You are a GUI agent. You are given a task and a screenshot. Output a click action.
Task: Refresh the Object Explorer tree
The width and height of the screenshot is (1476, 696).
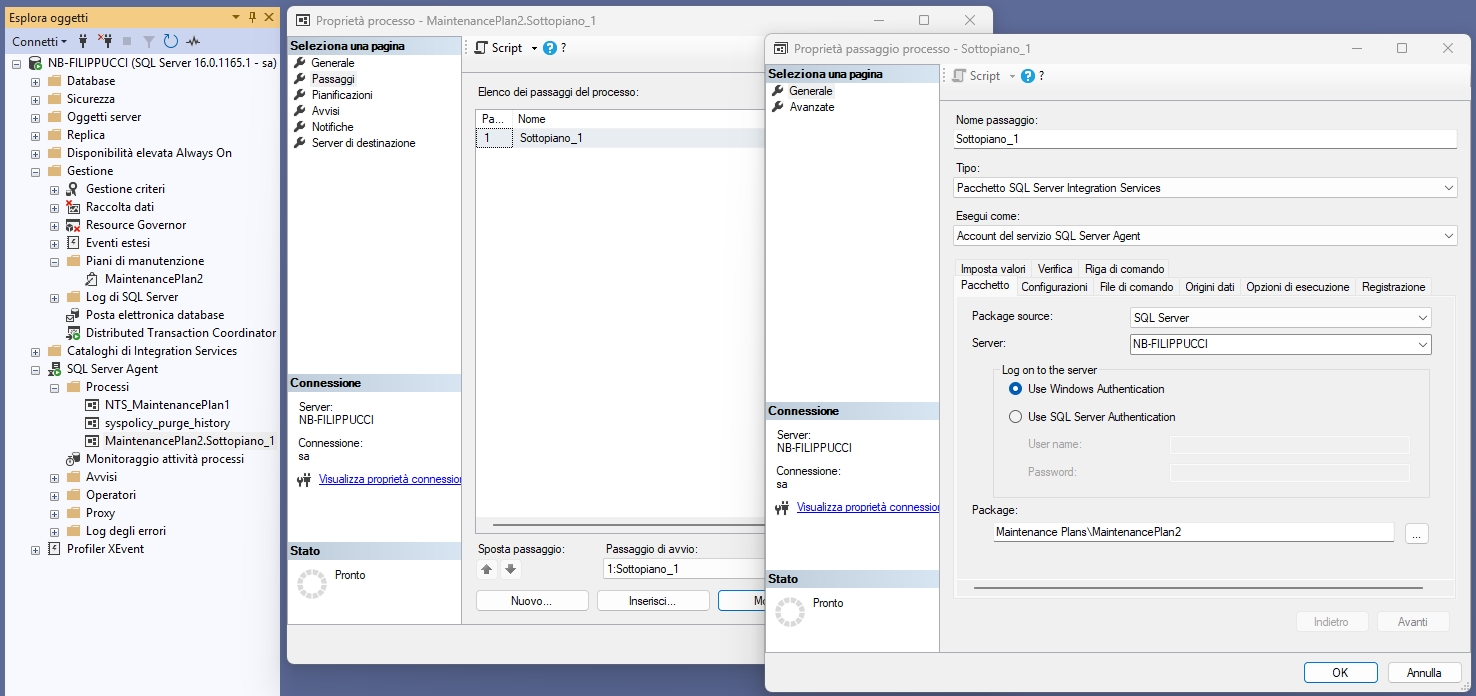click(x=170, y=42)
